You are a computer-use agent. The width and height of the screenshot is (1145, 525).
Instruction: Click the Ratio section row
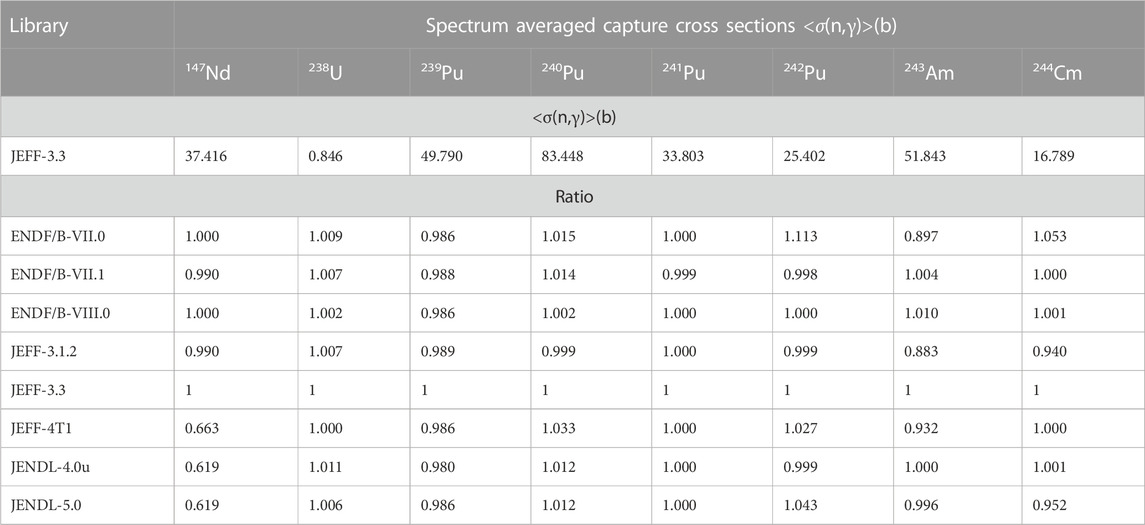click(x=572, y=198)
